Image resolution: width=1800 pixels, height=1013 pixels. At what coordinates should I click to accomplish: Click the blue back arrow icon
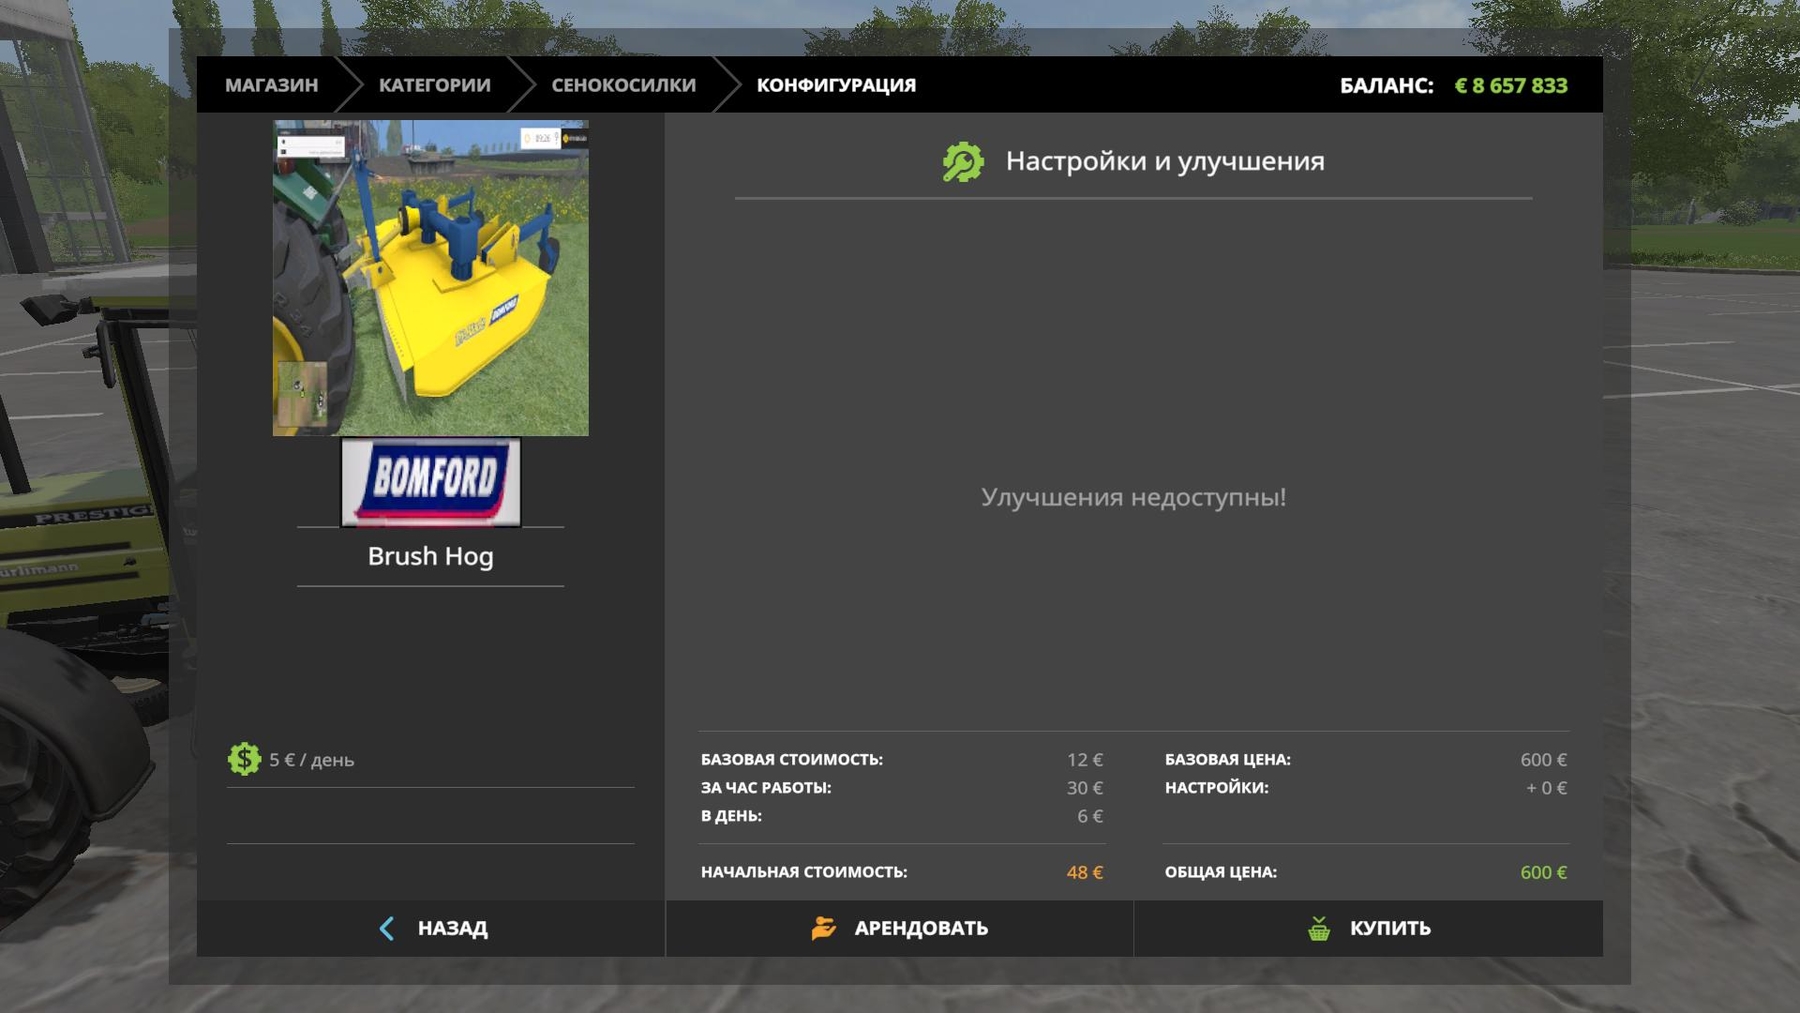(x=387, y=928)
